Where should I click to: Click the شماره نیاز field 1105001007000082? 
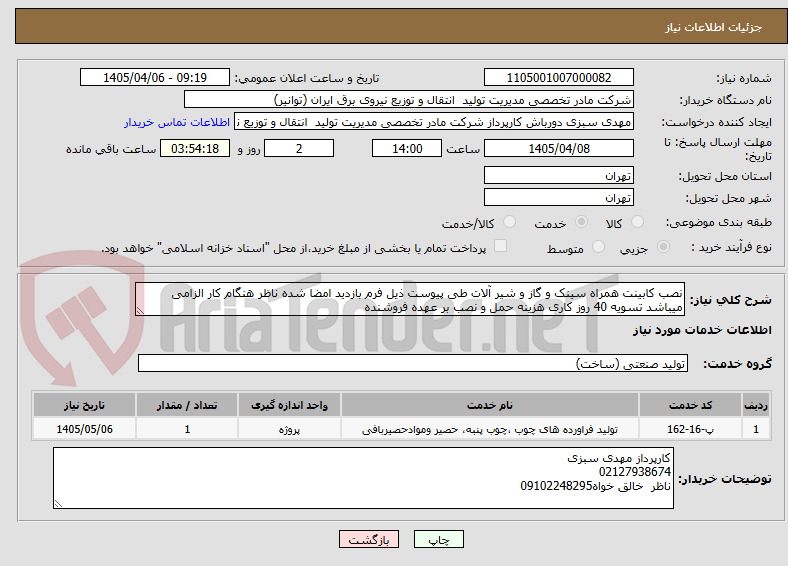coord(559,77)
